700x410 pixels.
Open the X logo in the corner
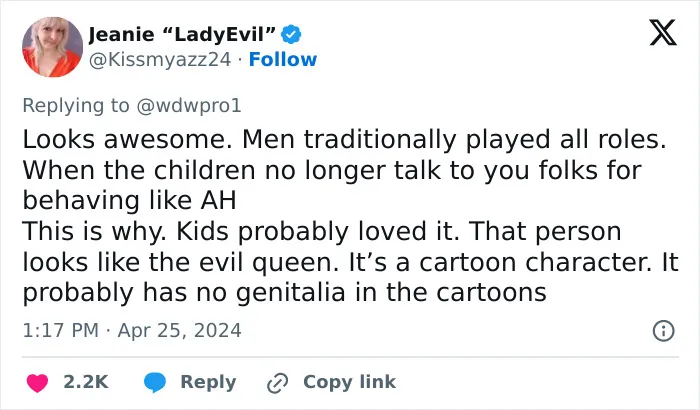pos(663,33)
